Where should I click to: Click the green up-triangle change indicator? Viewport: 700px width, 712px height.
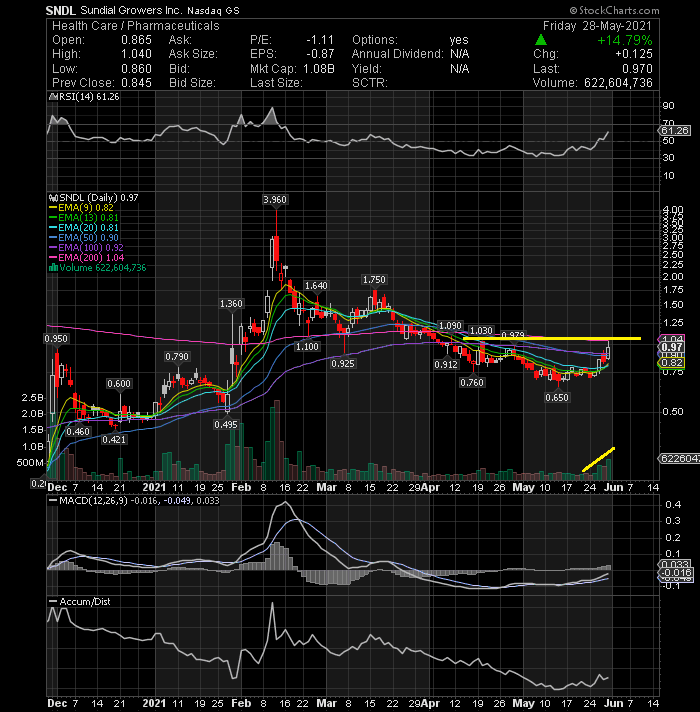coord(541,40)
